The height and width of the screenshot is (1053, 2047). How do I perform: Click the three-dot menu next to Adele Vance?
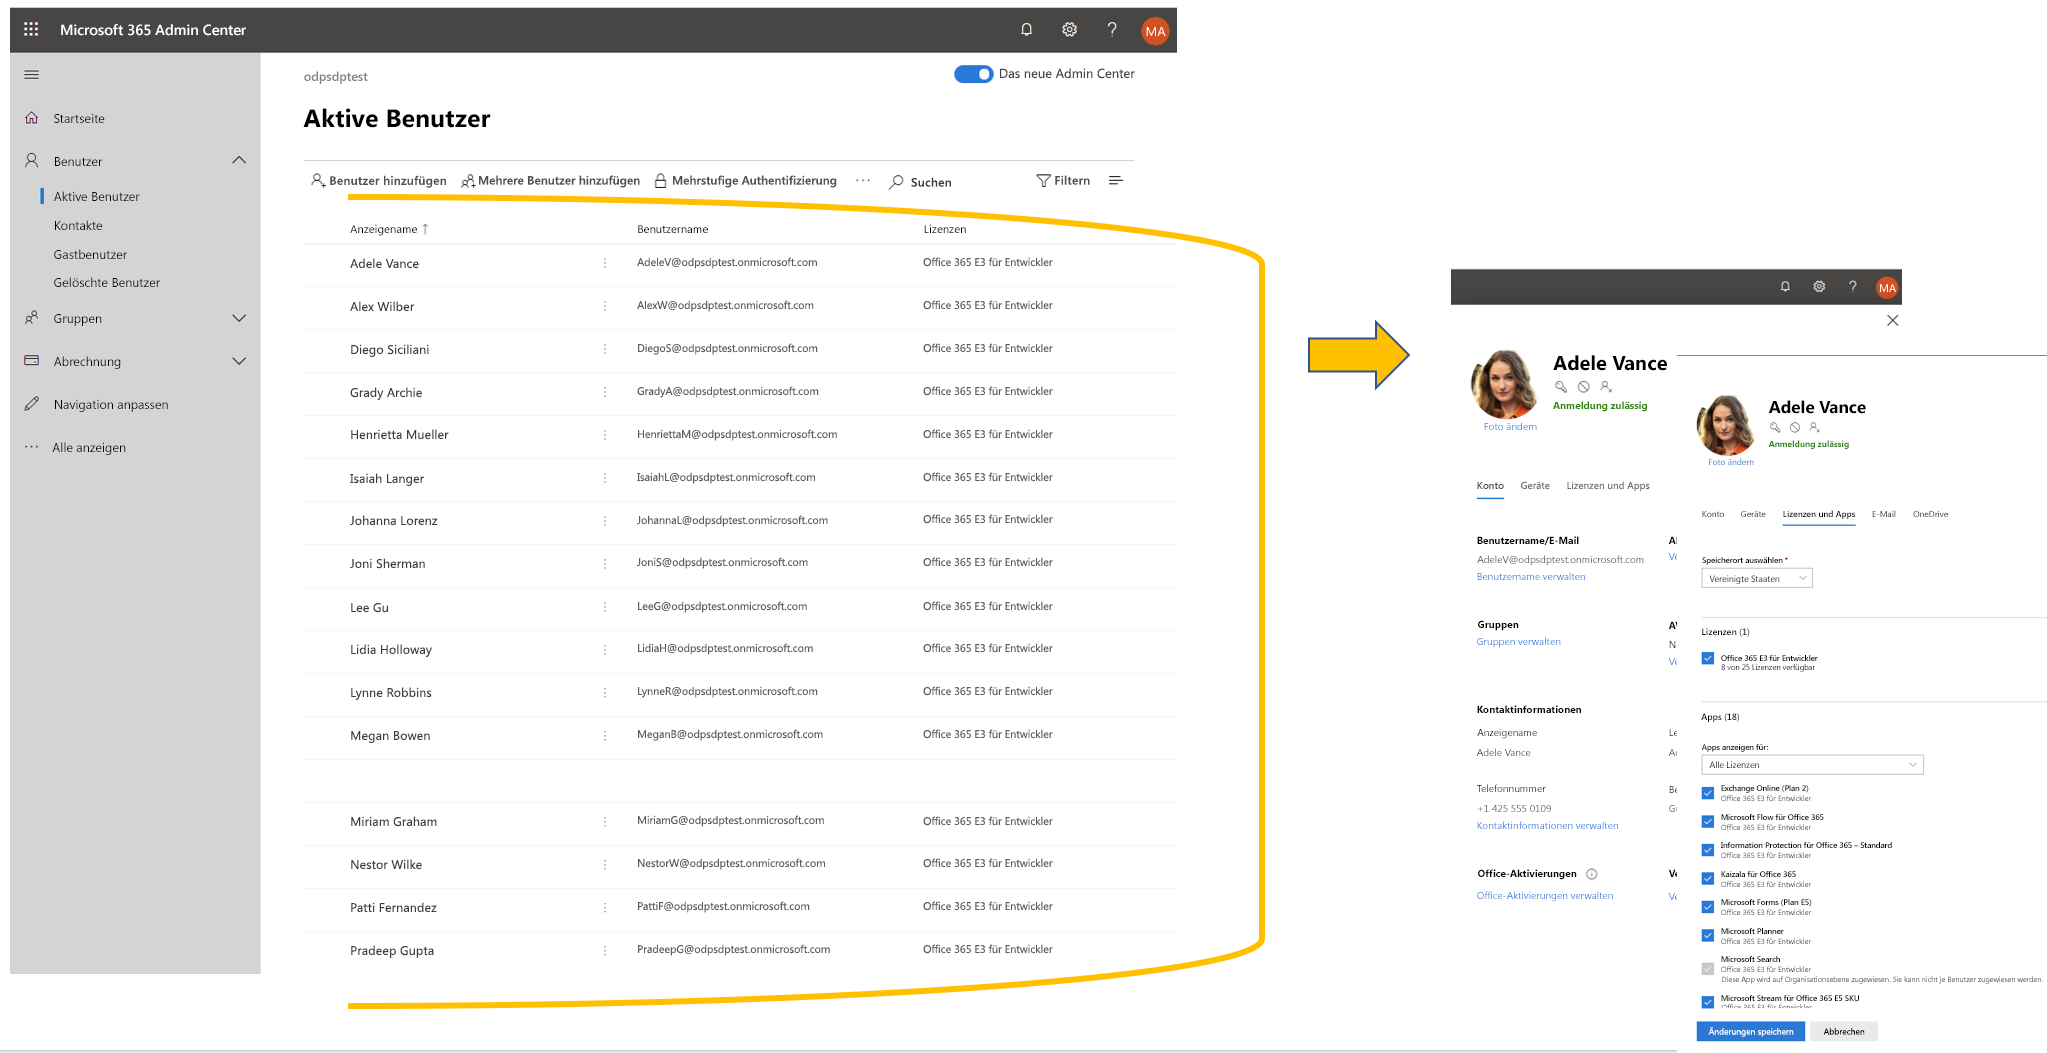tap(604, 263)
